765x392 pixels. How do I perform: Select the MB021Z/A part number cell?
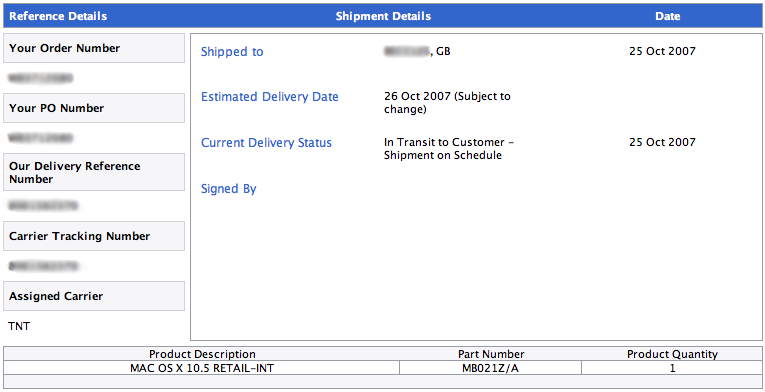490,368
